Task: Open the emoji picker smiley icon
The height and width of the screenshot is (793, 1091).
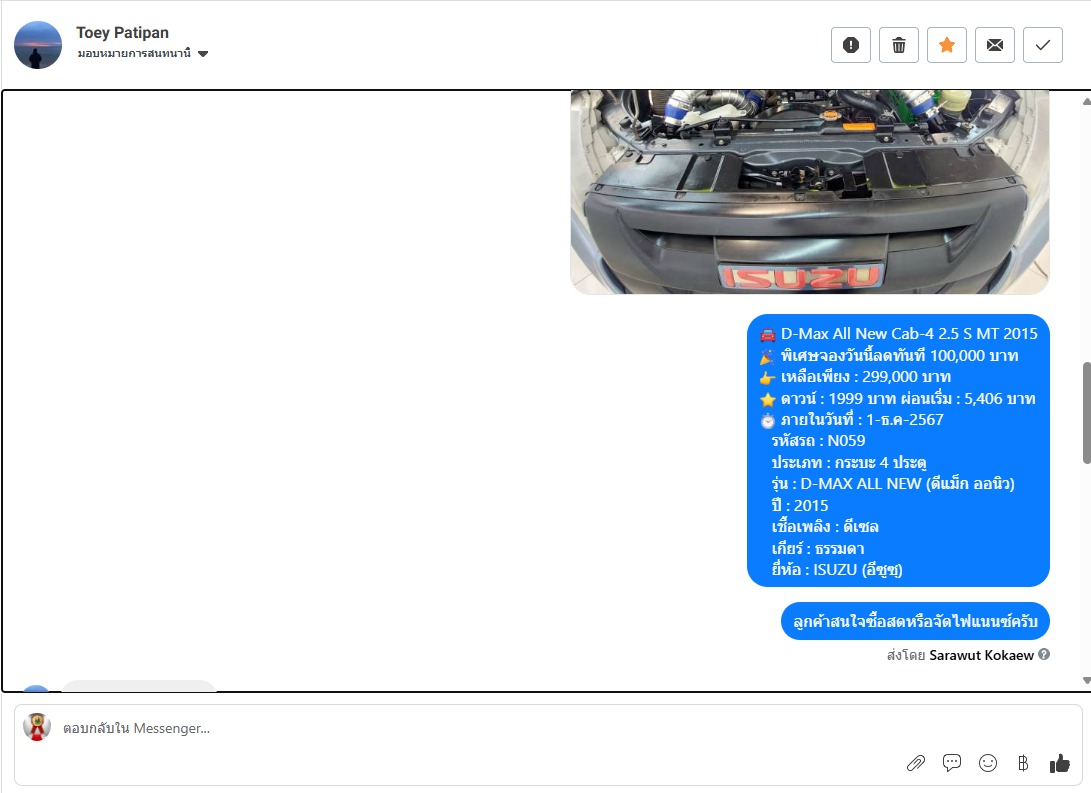Action: click(x=987, y=763)
